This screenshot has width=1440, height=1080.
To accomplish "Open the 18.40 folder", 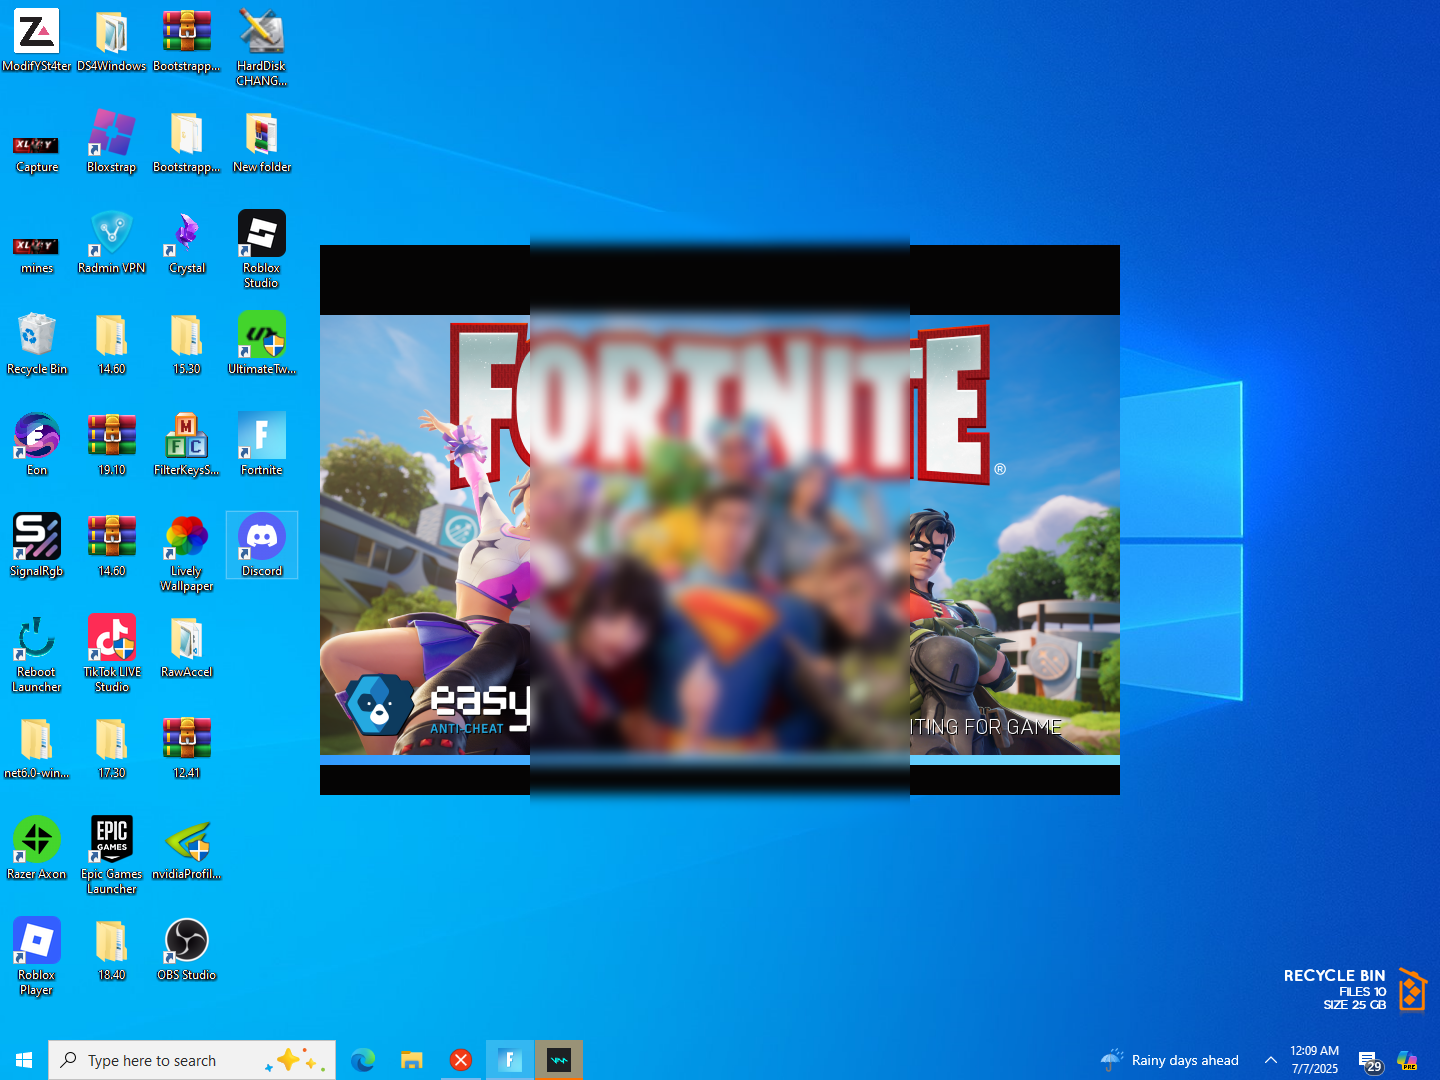I will pyautogui.click(x=111, y=950).
